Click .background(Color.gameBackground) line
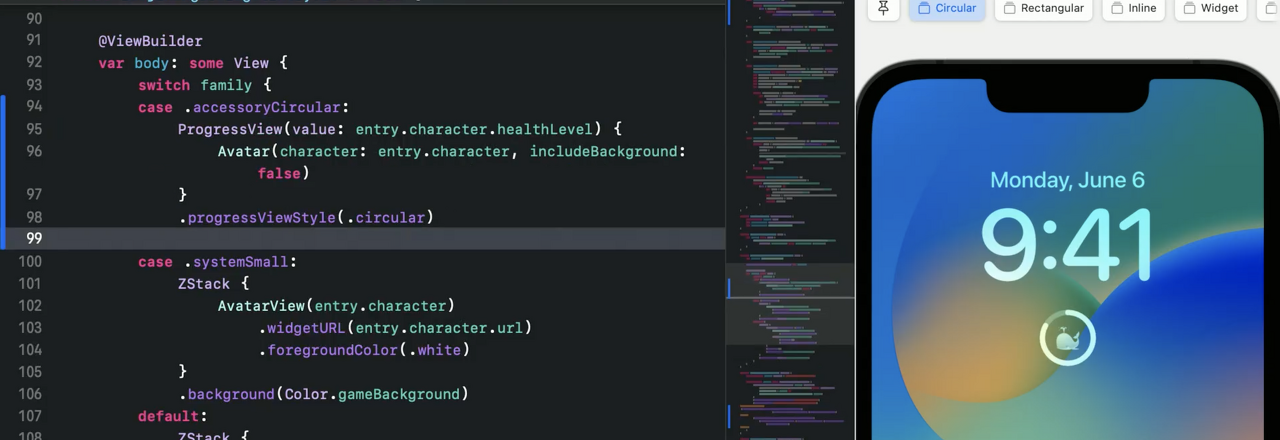Image resolution: width=1280 pixels, height=440 pixels. point(323,394)
